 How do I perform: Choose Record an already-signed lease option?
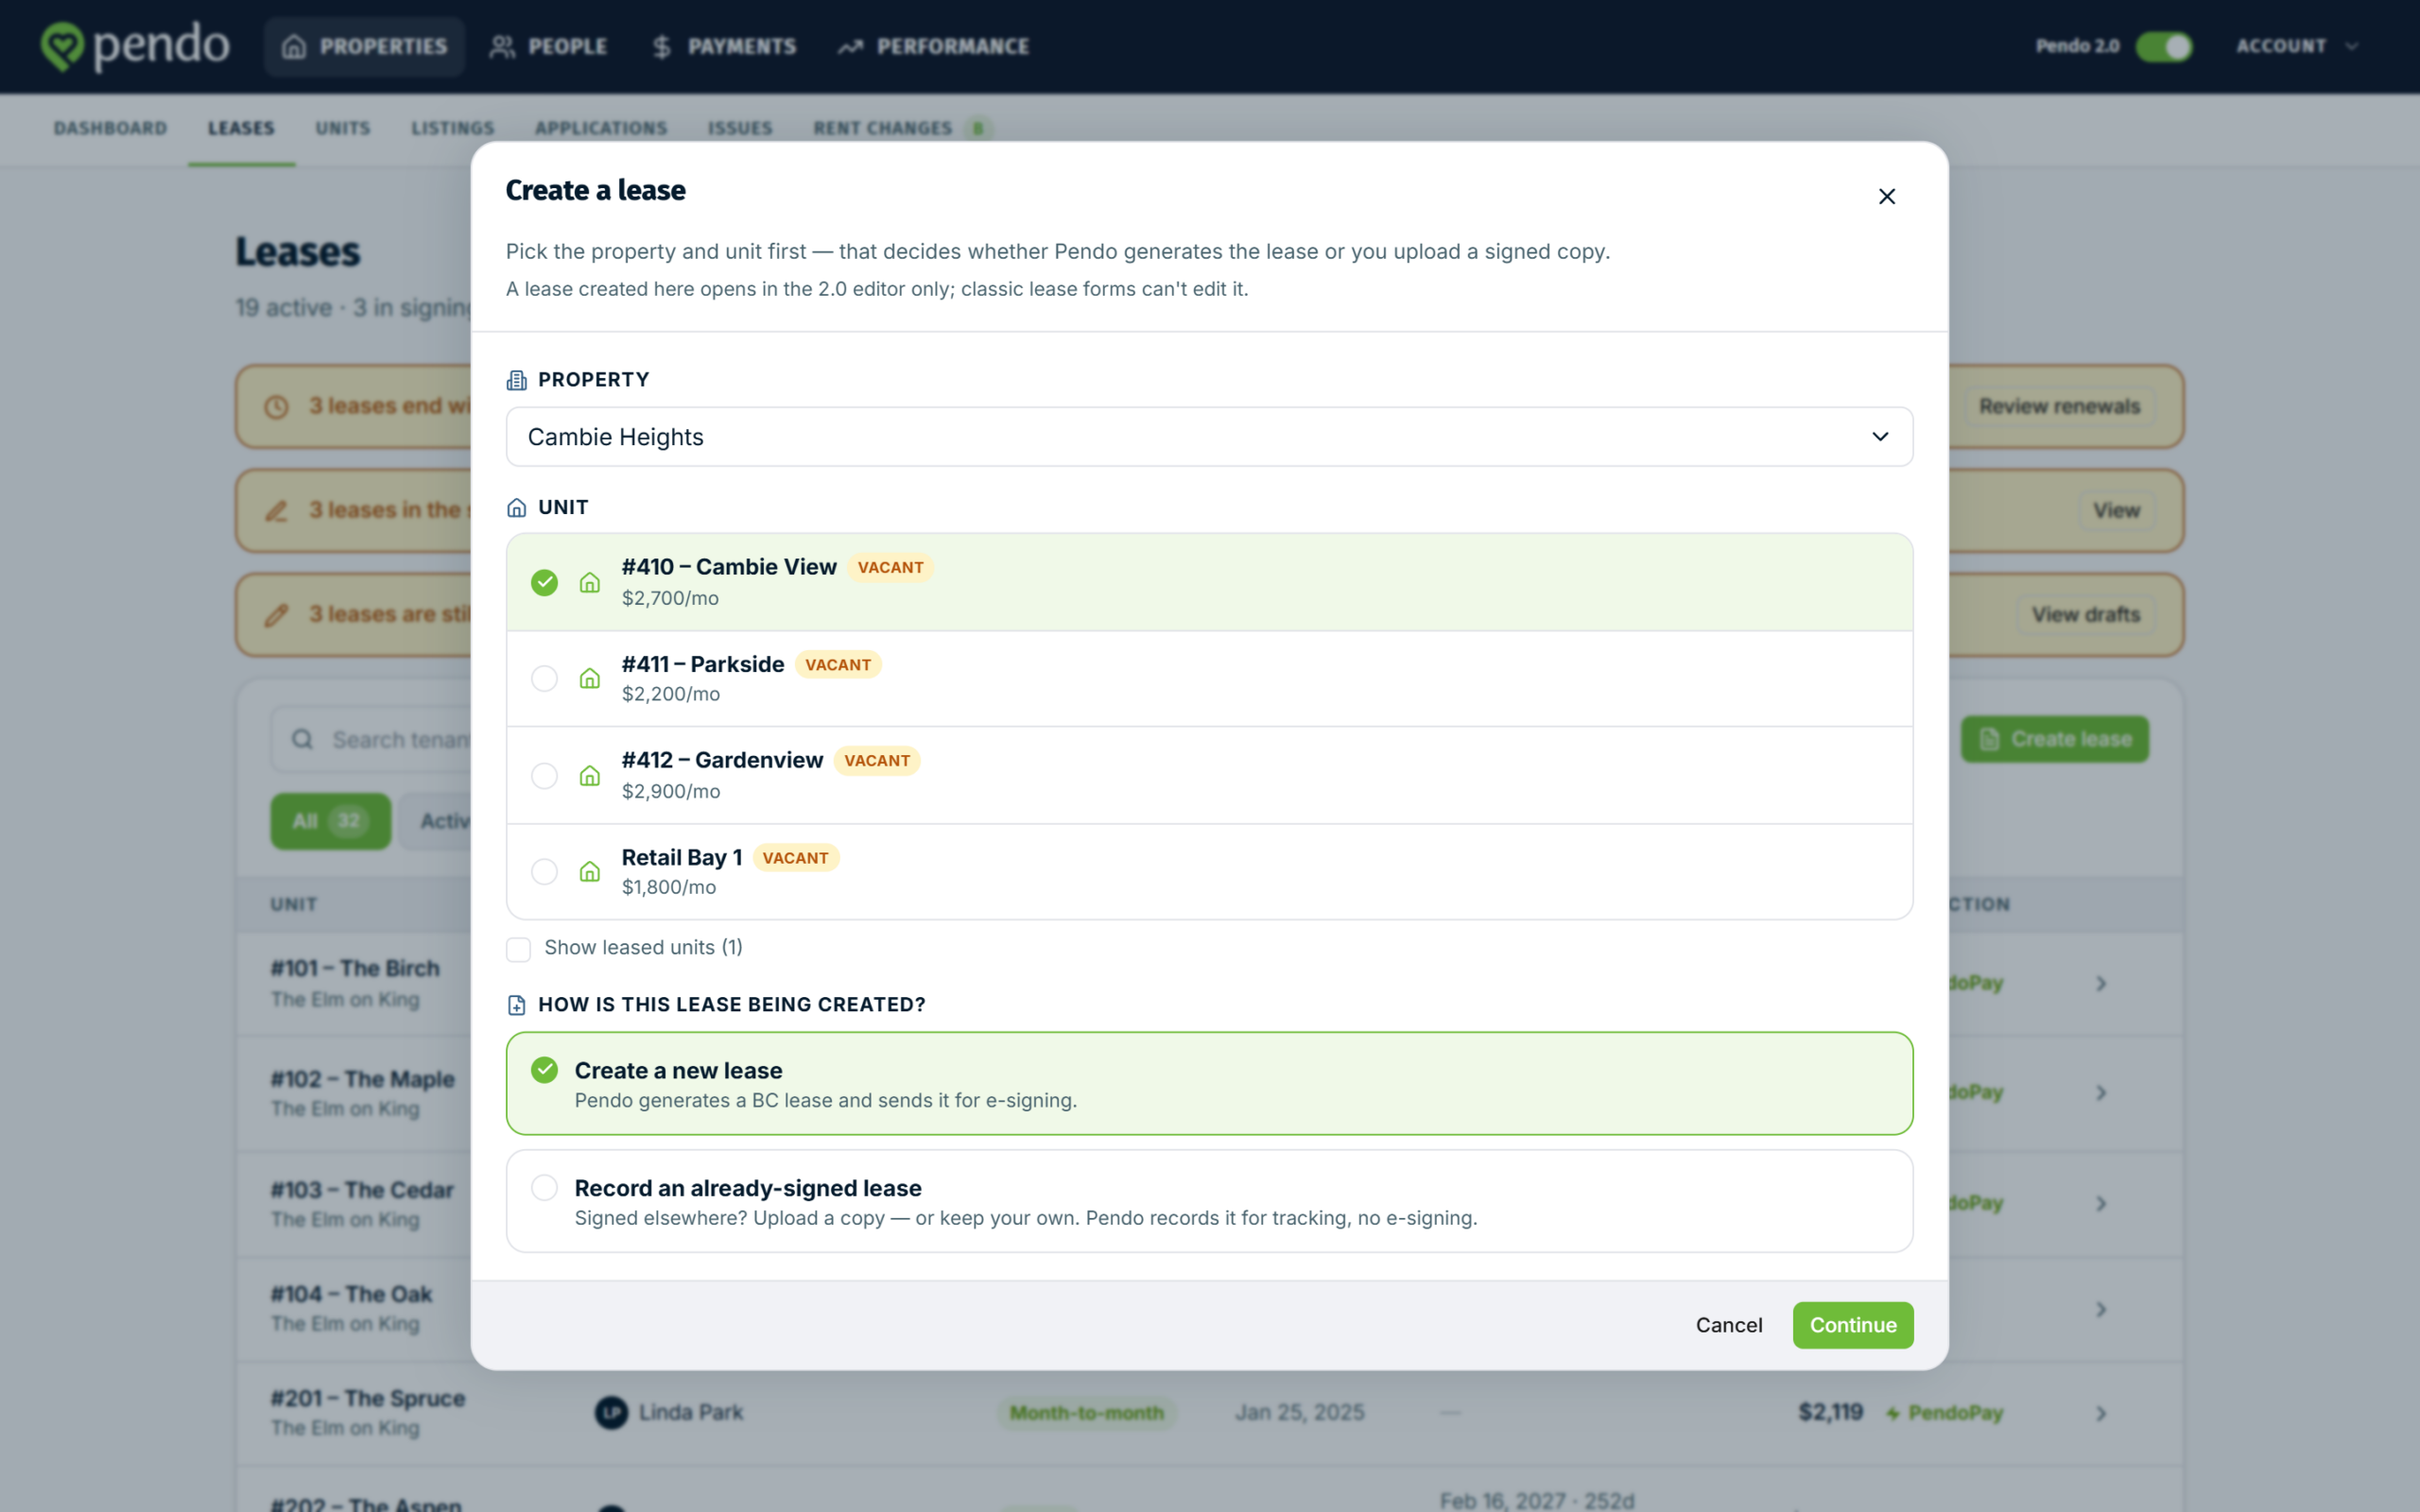(x=1209, y=1201)
